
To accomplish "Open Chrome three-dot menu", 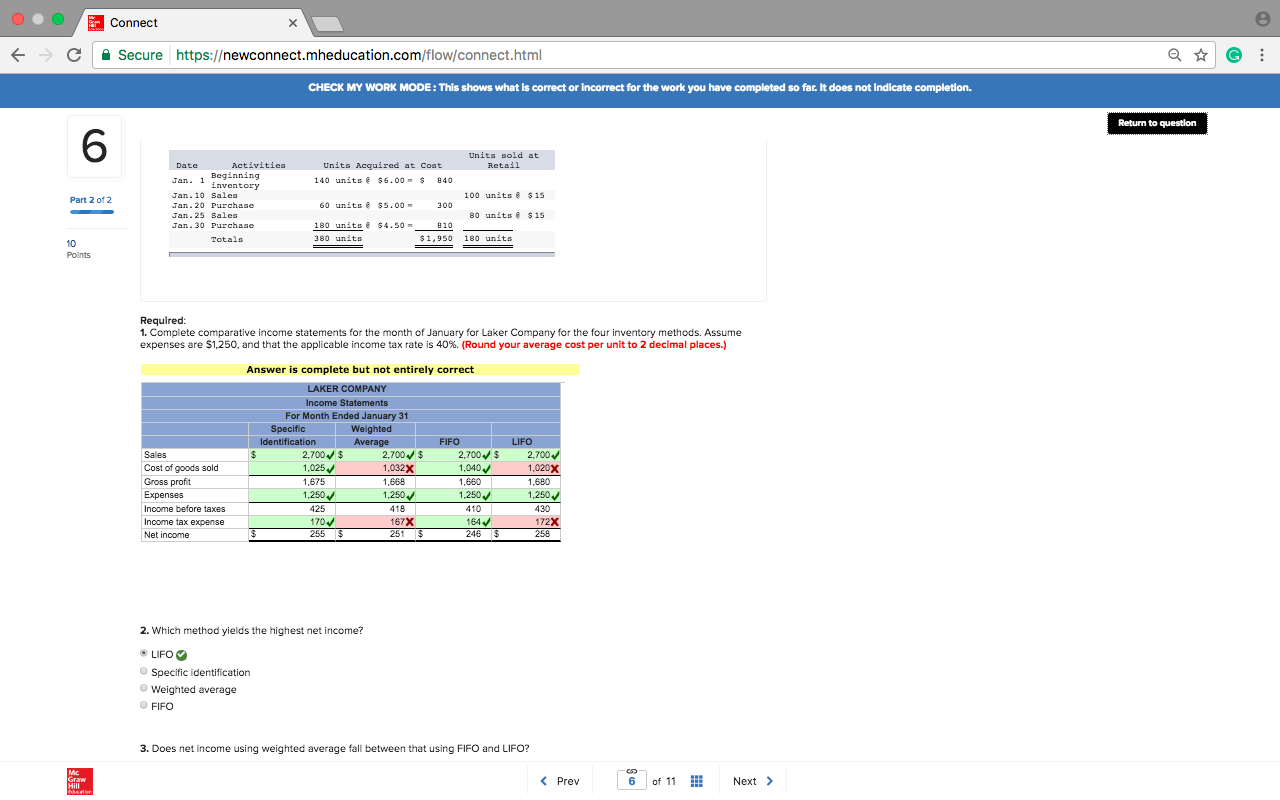I will tap(1262, 55).
